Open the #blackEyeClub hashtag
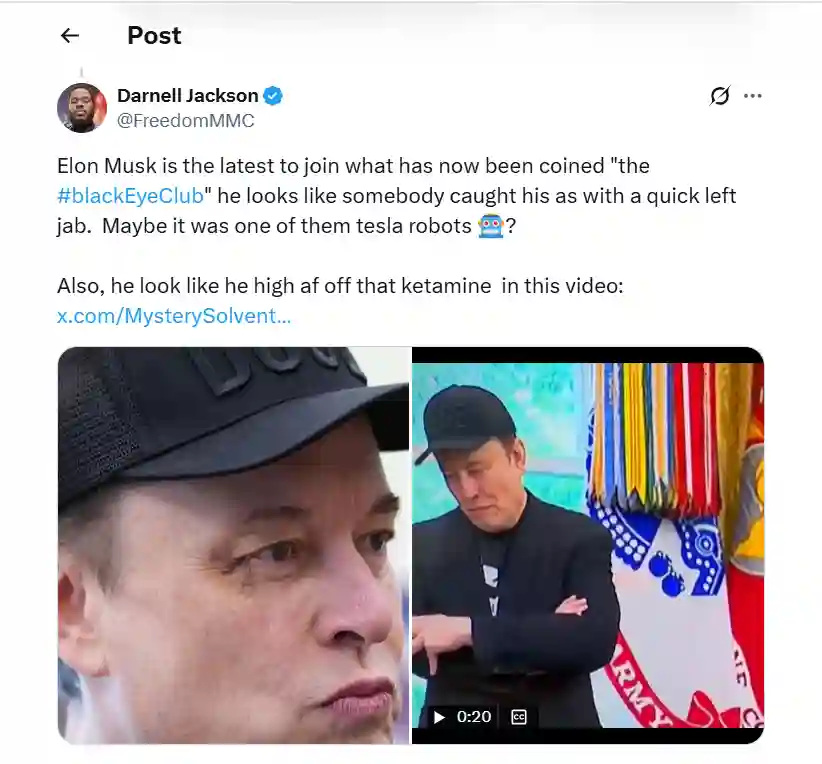The height and width of the screenshot is (764, 822). click(130, 196)
